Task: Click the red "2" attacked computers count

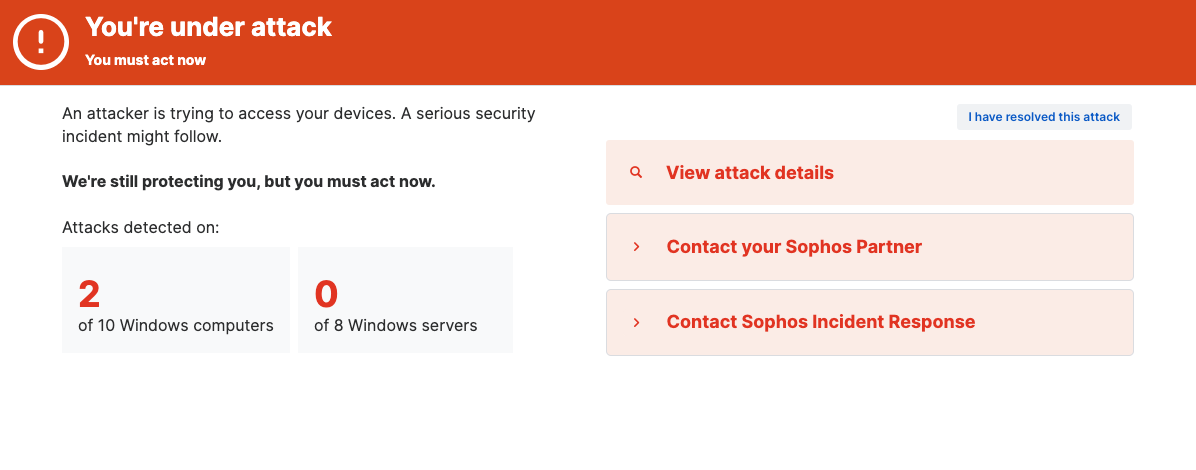Action: pos(89,294)
